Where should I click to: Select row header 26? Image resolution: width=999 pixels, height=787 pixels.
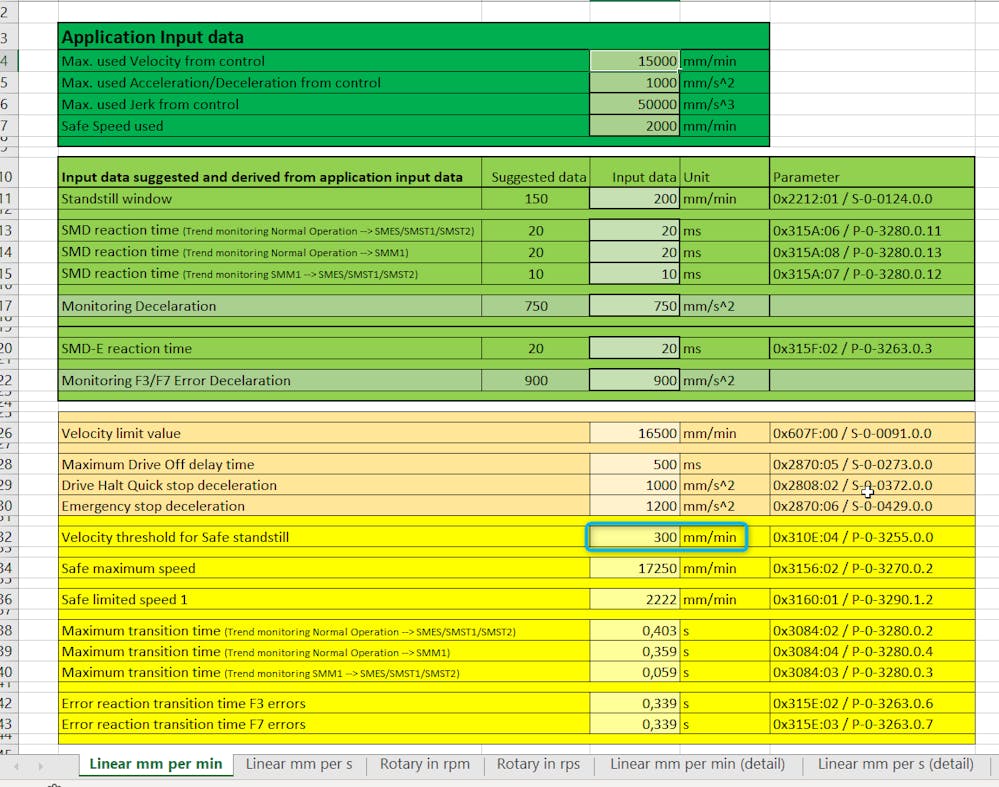(x=8, y=433)
